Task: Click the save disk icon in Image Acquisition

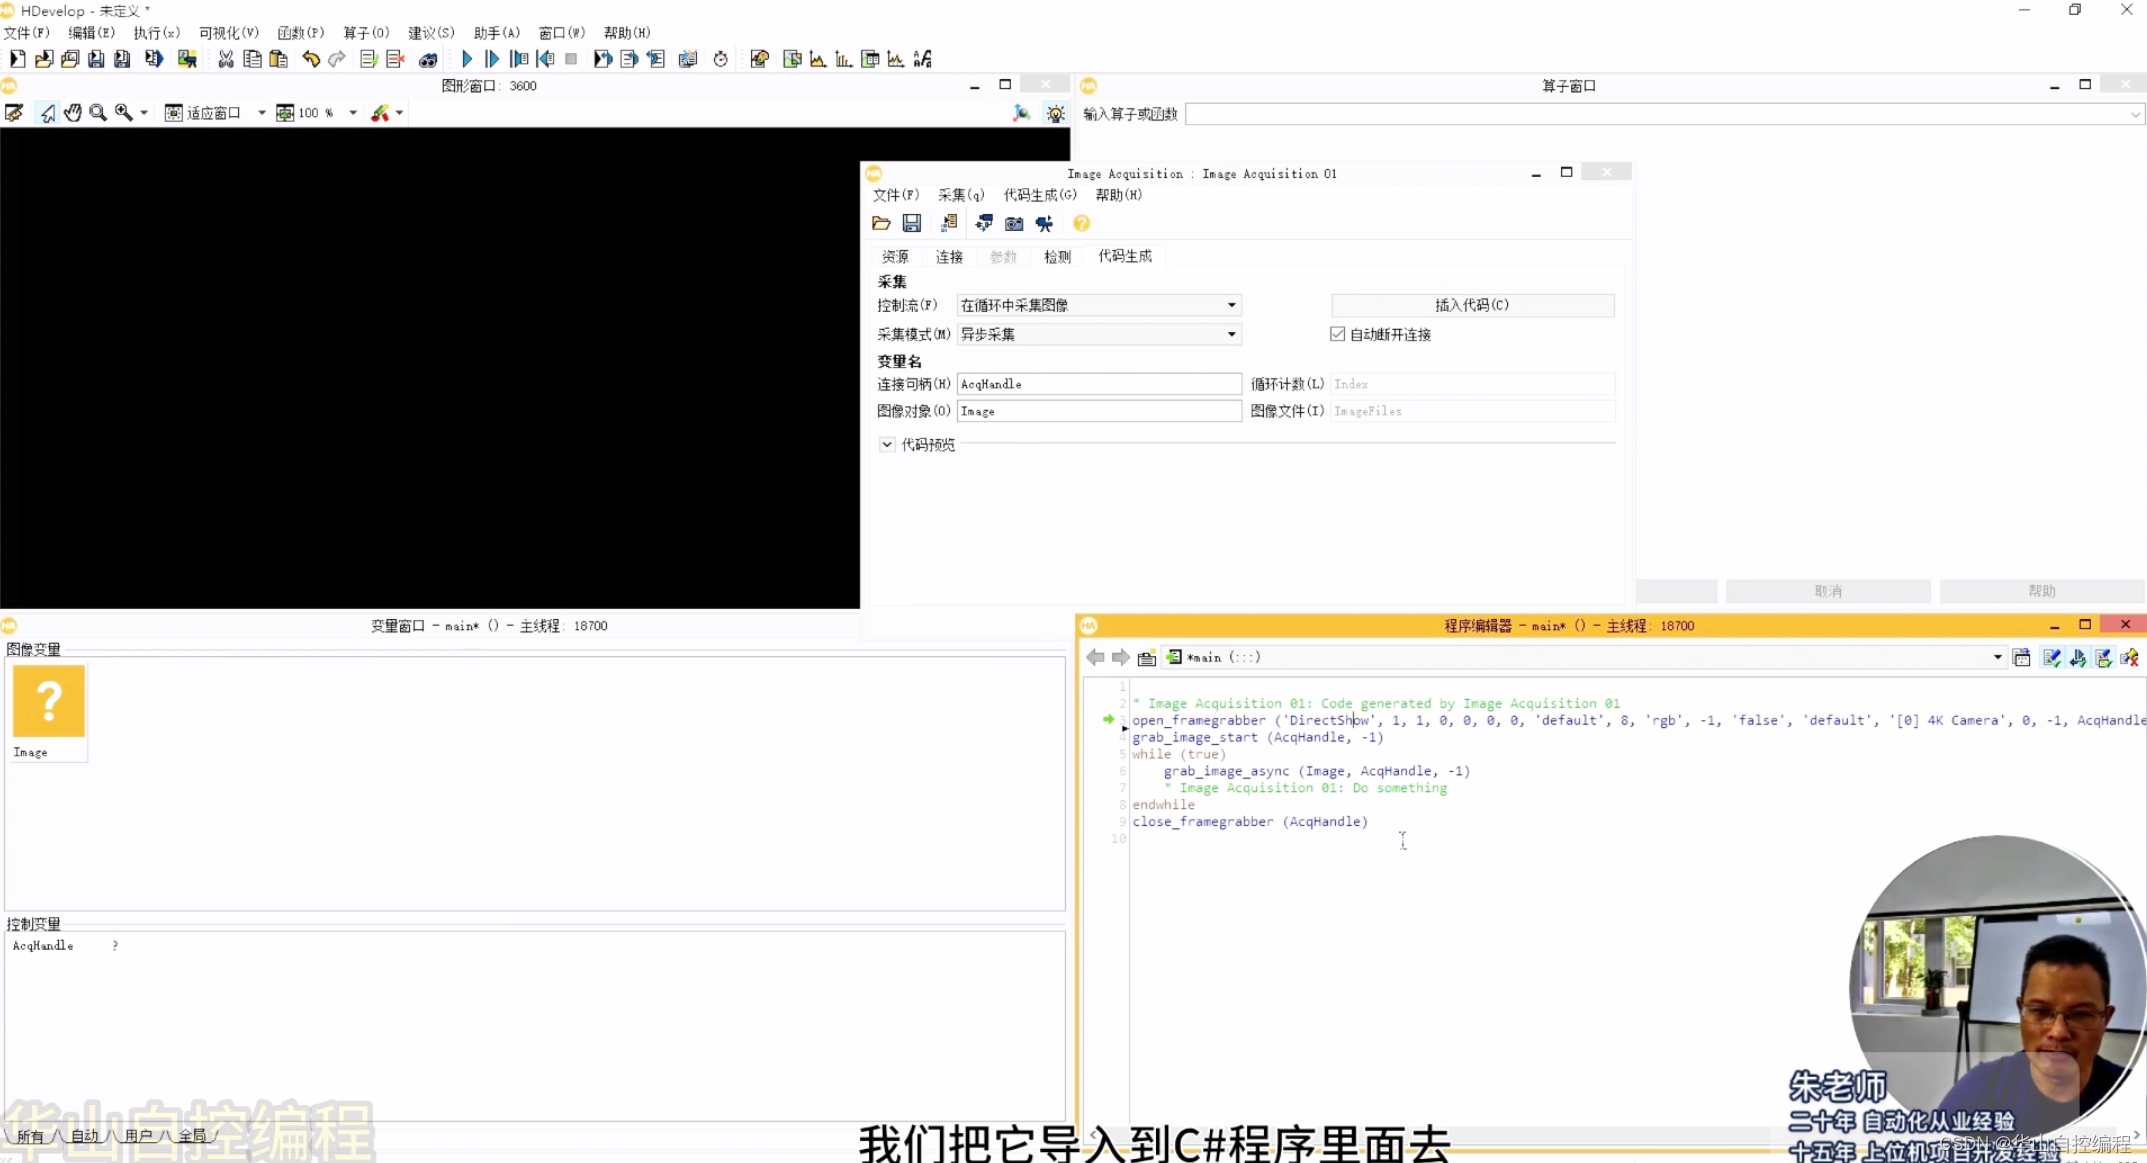Action: 911,223
